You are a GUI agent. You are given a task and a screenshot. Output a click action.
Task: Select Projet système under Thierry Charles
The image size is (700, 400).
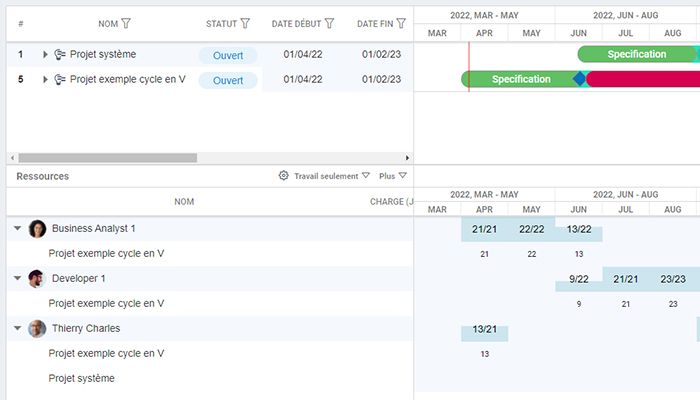[81, 378]
